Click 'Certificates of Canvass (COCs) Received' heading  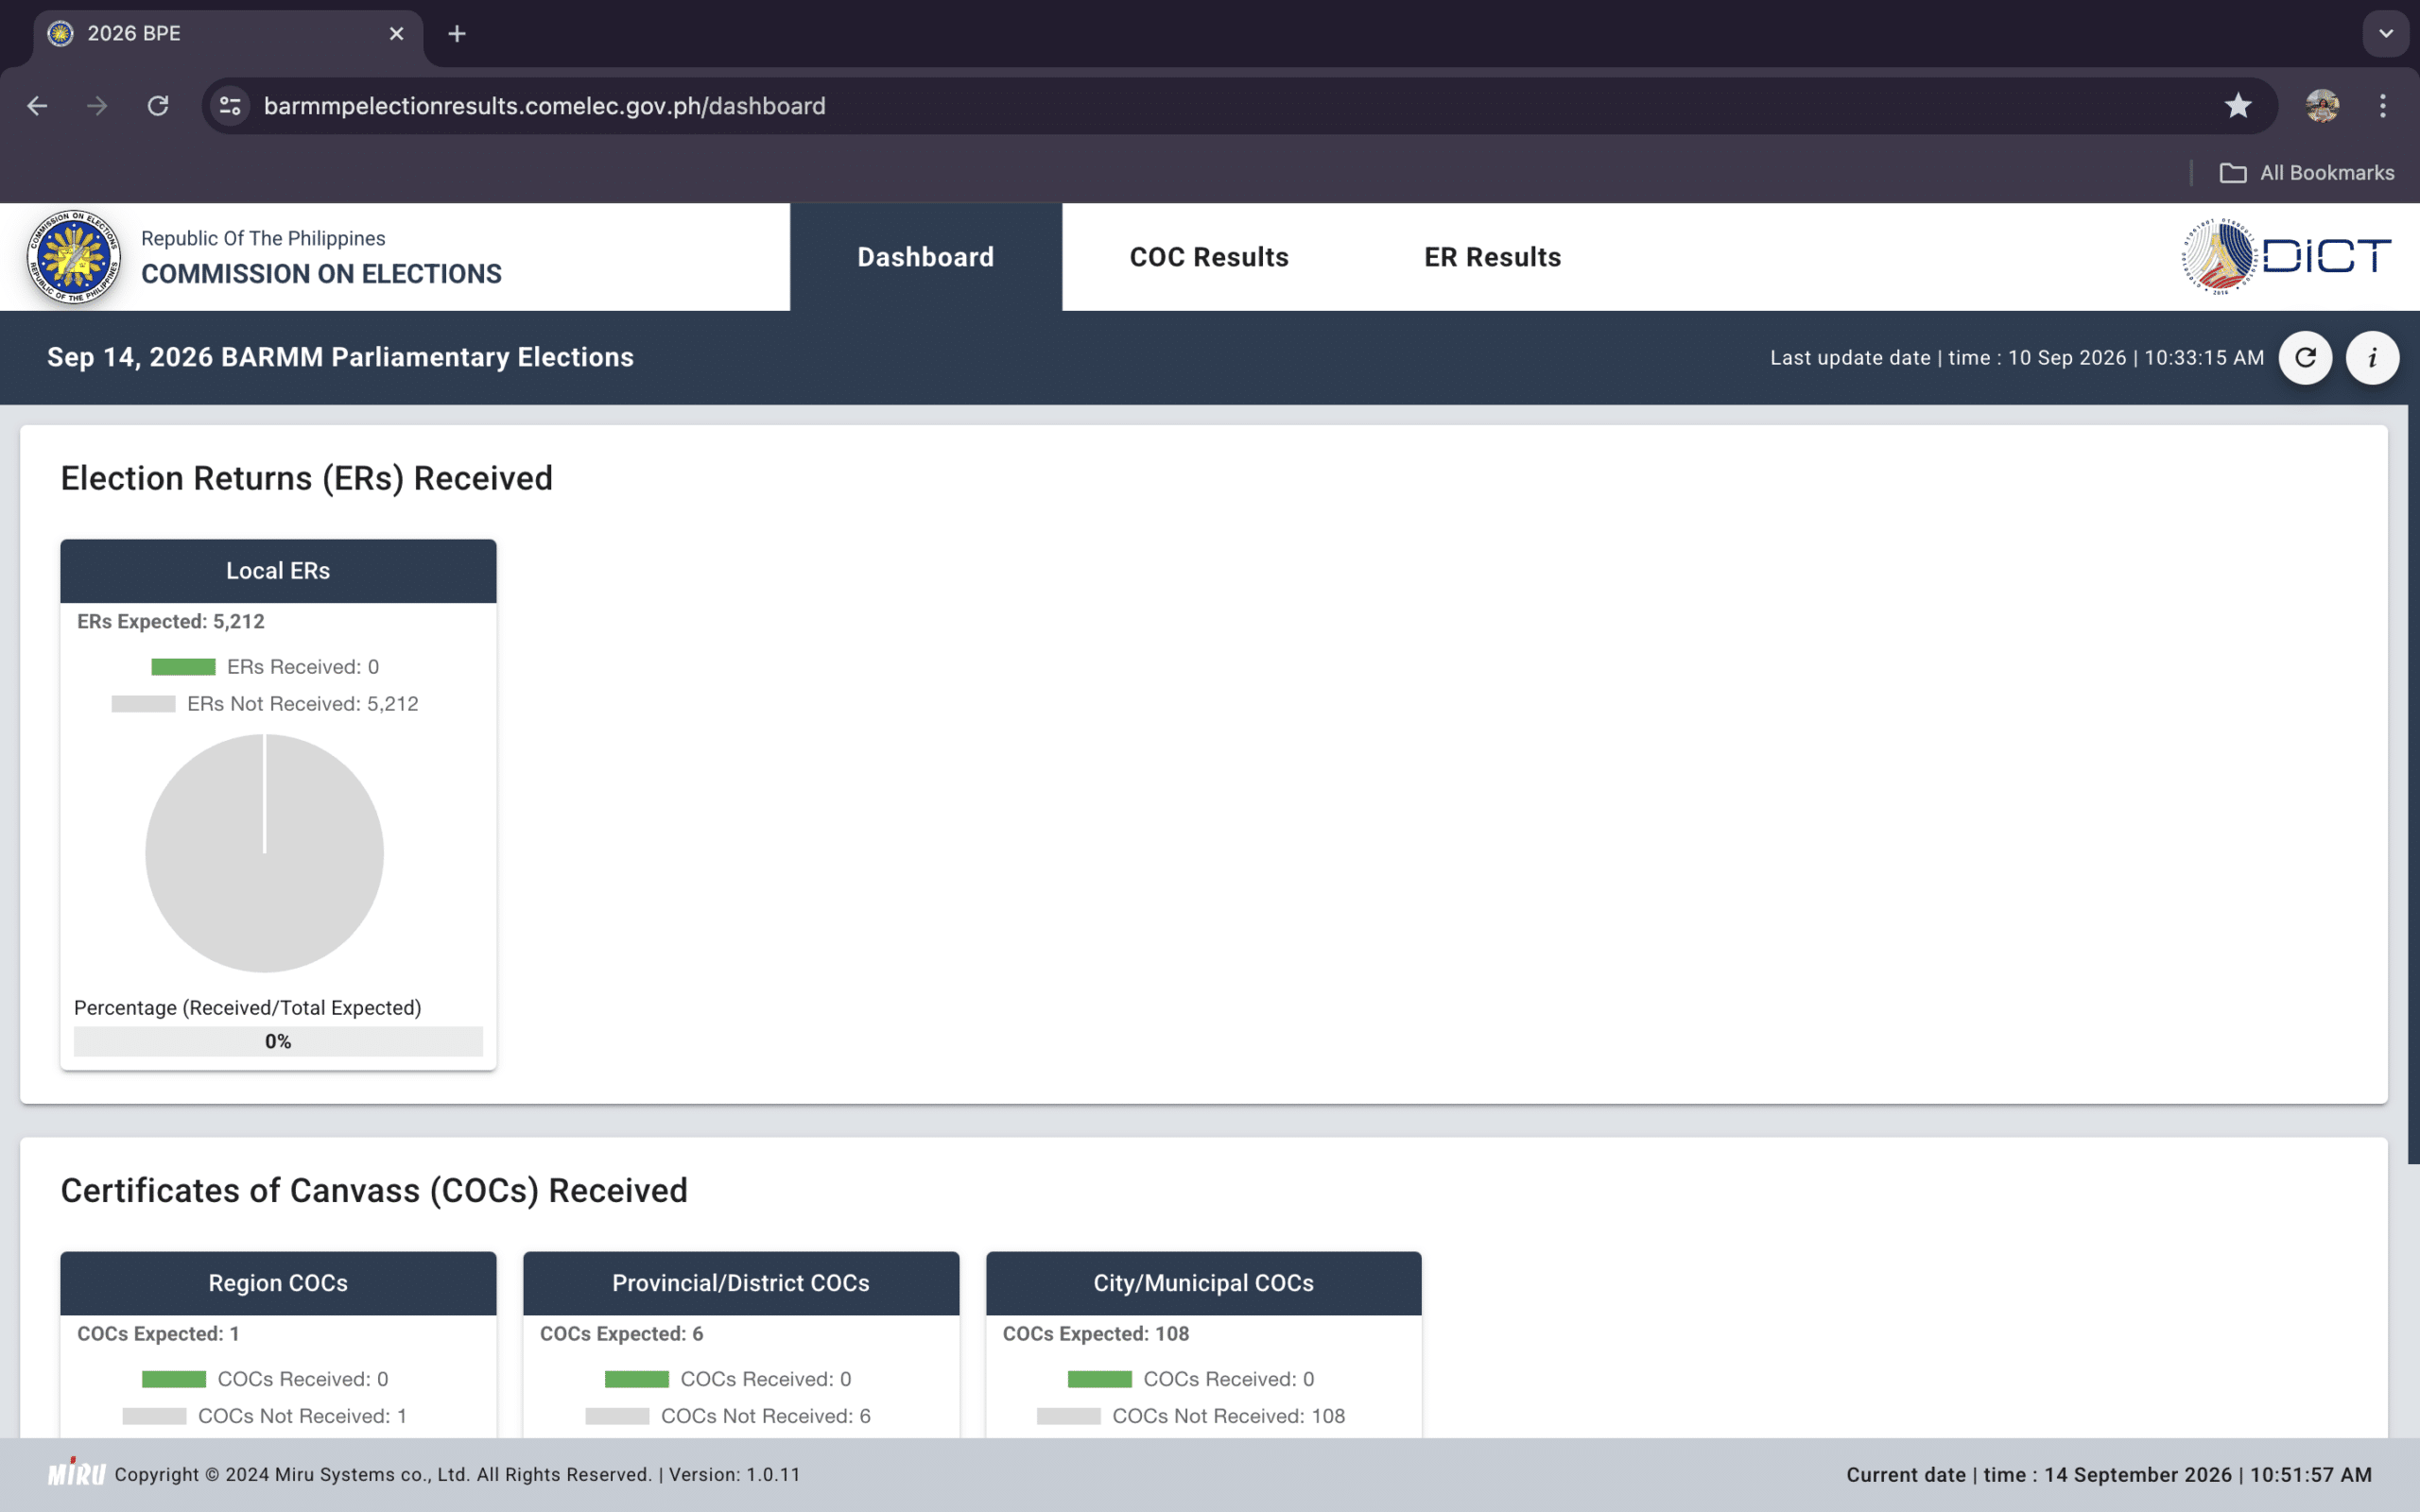[x=374, y=1190]
